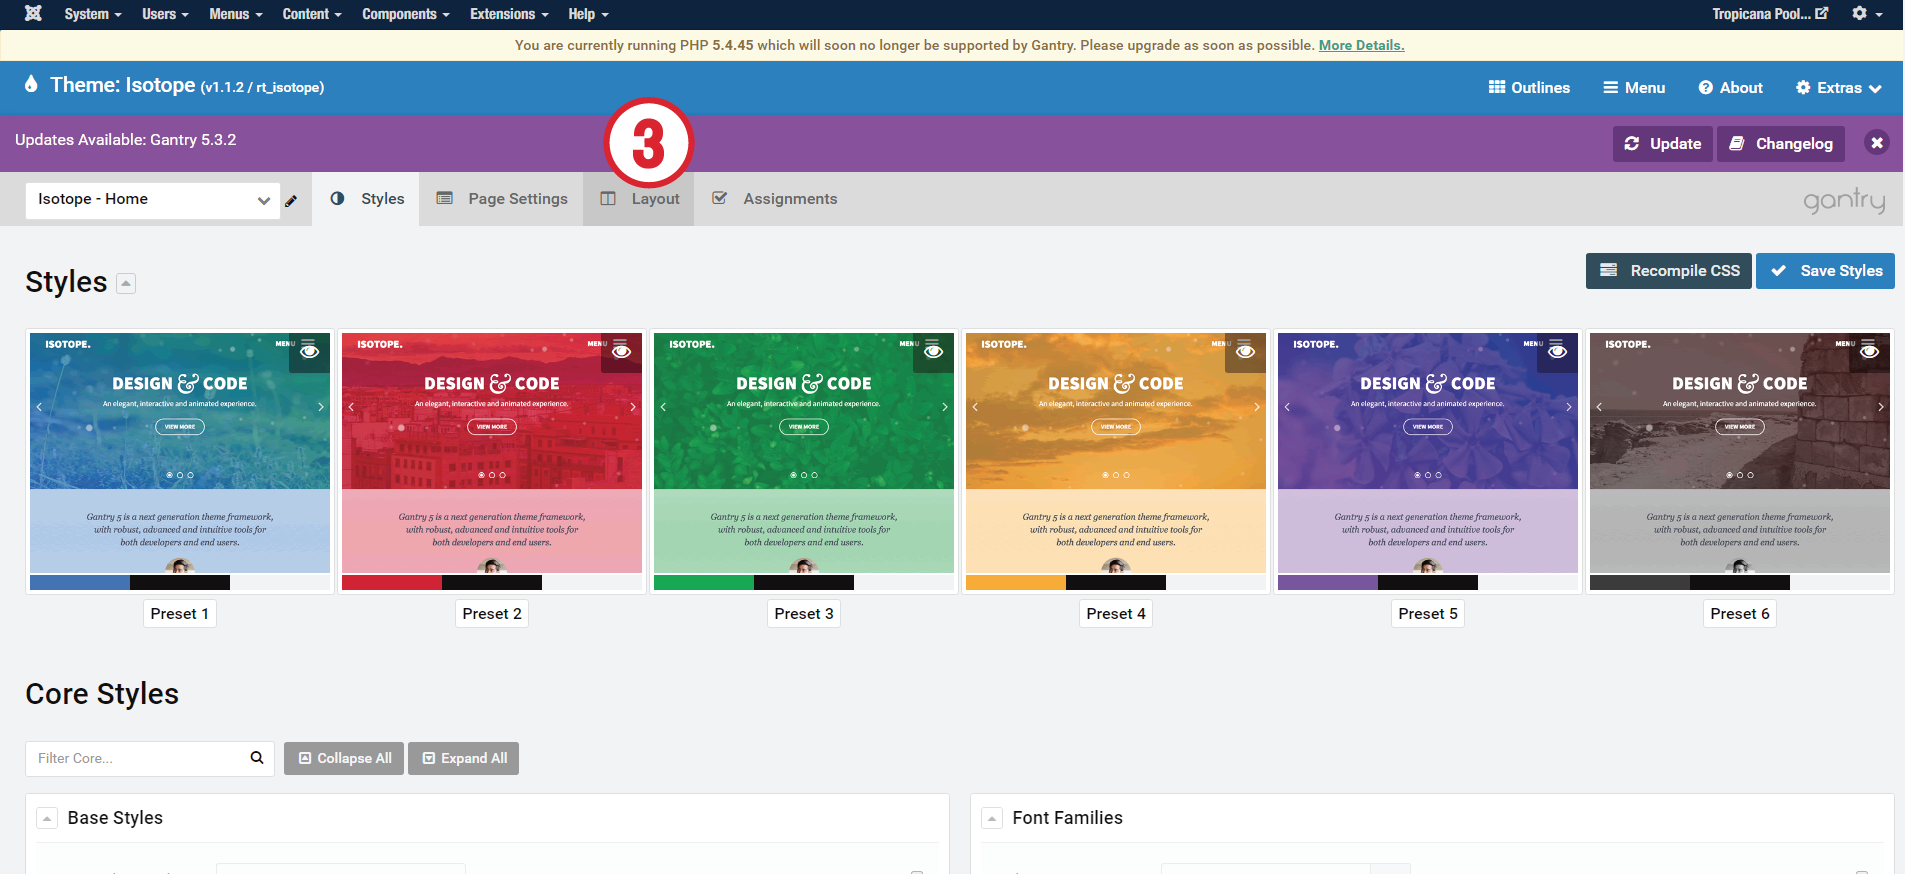Click Expand All
The width and height of the screenshot is (1905, 874).
click(x=463, y=758)
